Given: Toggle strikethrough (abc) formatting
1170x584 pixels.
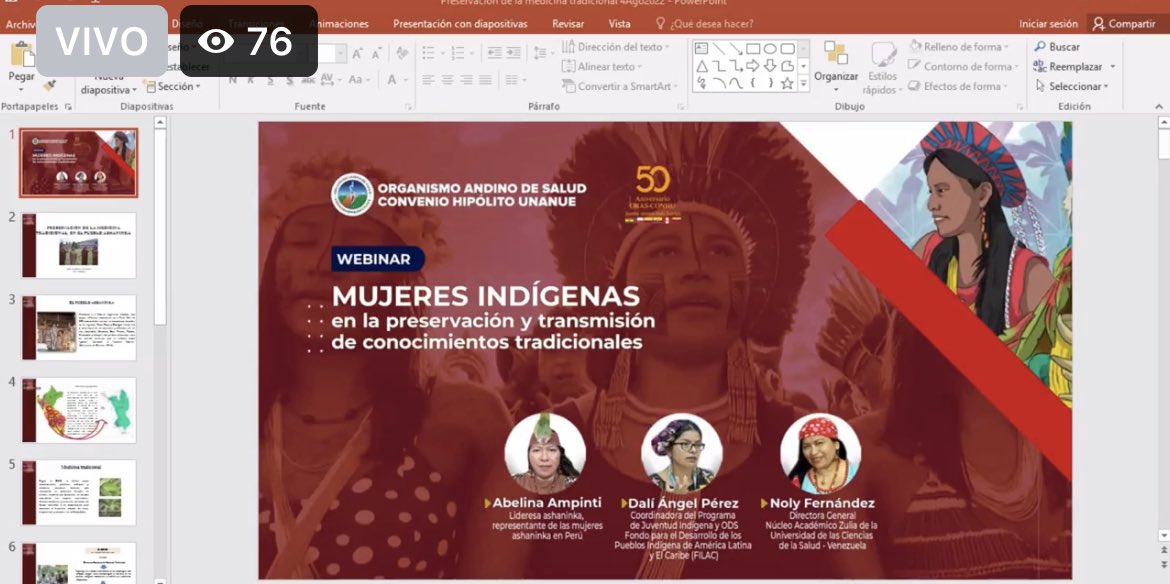Looking at the screenshot, I should 309,79.
